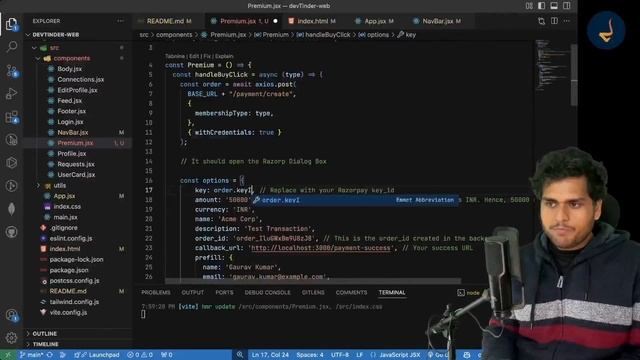Change encoding via UTF-8 status item

click(340, 355)
